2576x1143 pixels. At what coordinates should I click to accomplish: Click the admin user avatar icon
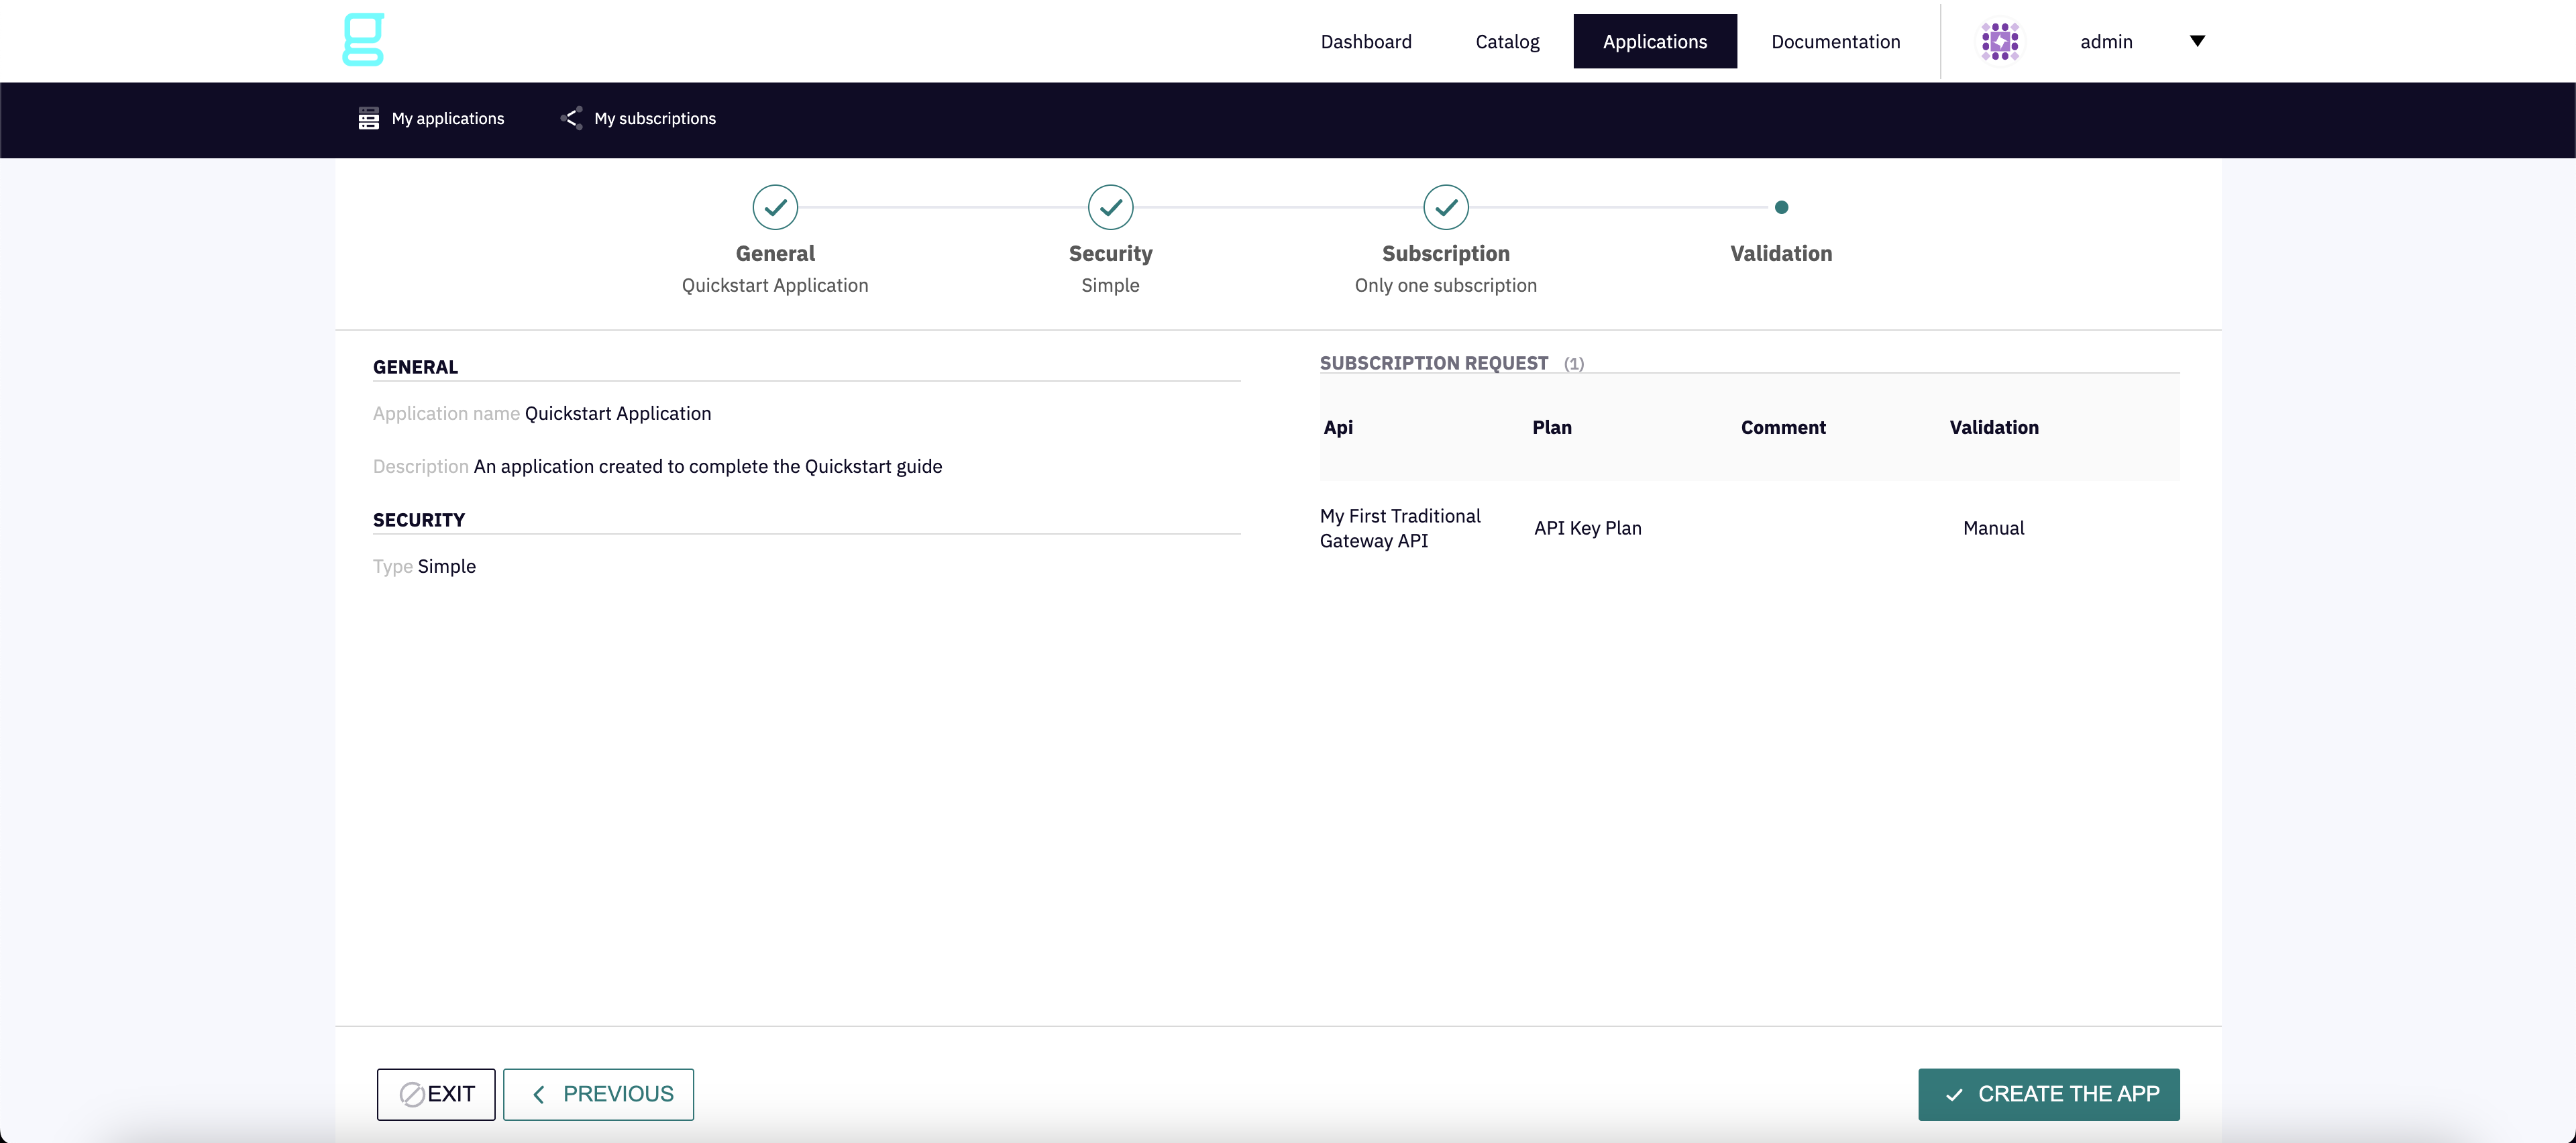click(2000, 41)
